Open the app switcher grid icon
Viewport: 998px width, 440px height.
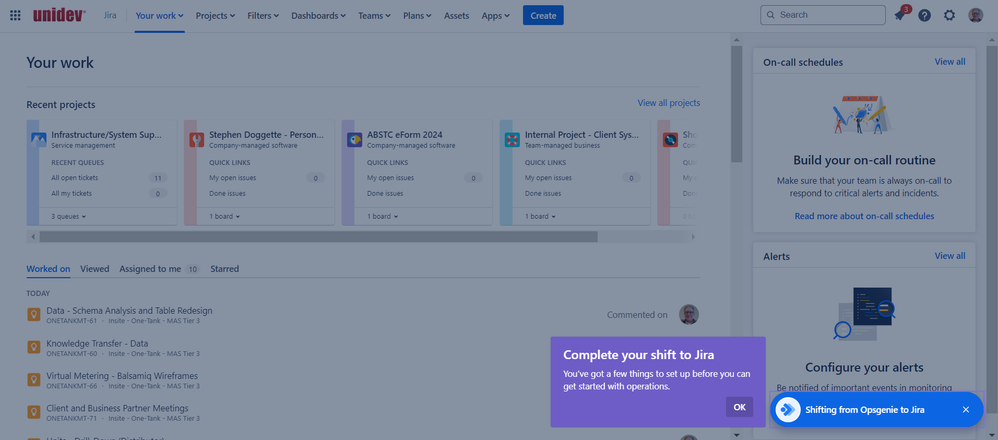coord(16,15)
